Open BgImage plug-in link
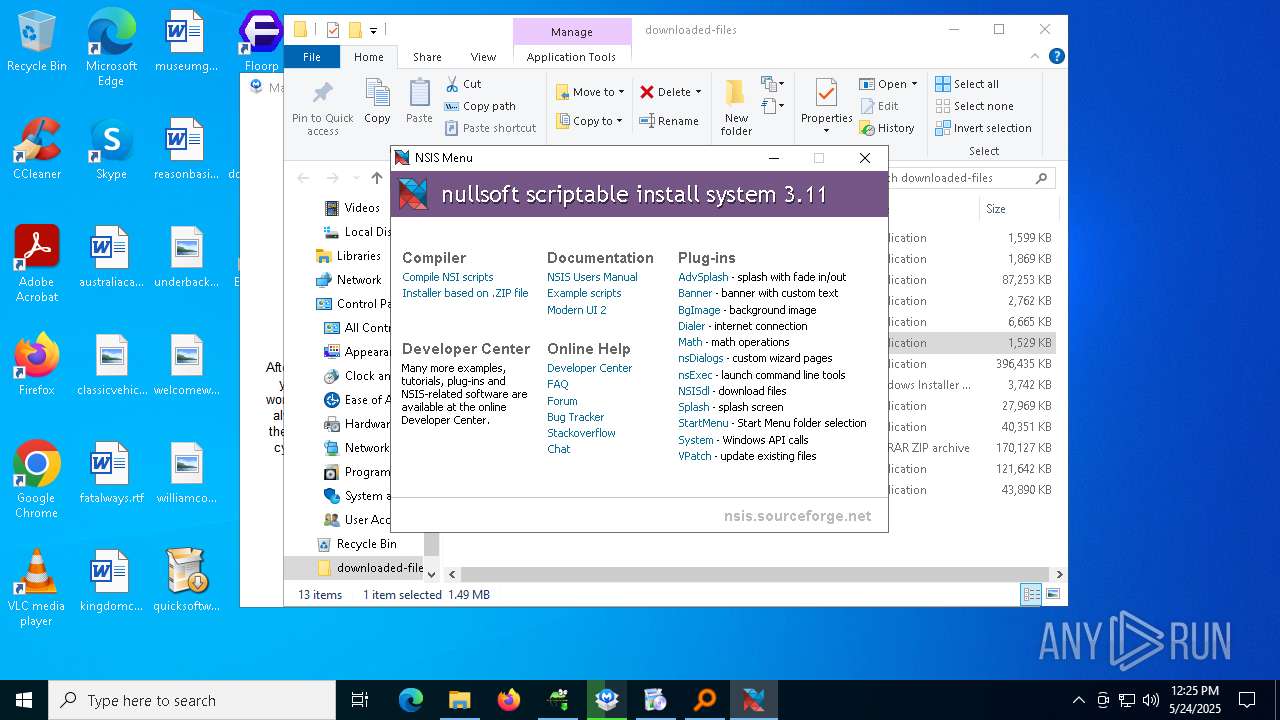The image size is (1280, 720). click(x=699, y=310)
